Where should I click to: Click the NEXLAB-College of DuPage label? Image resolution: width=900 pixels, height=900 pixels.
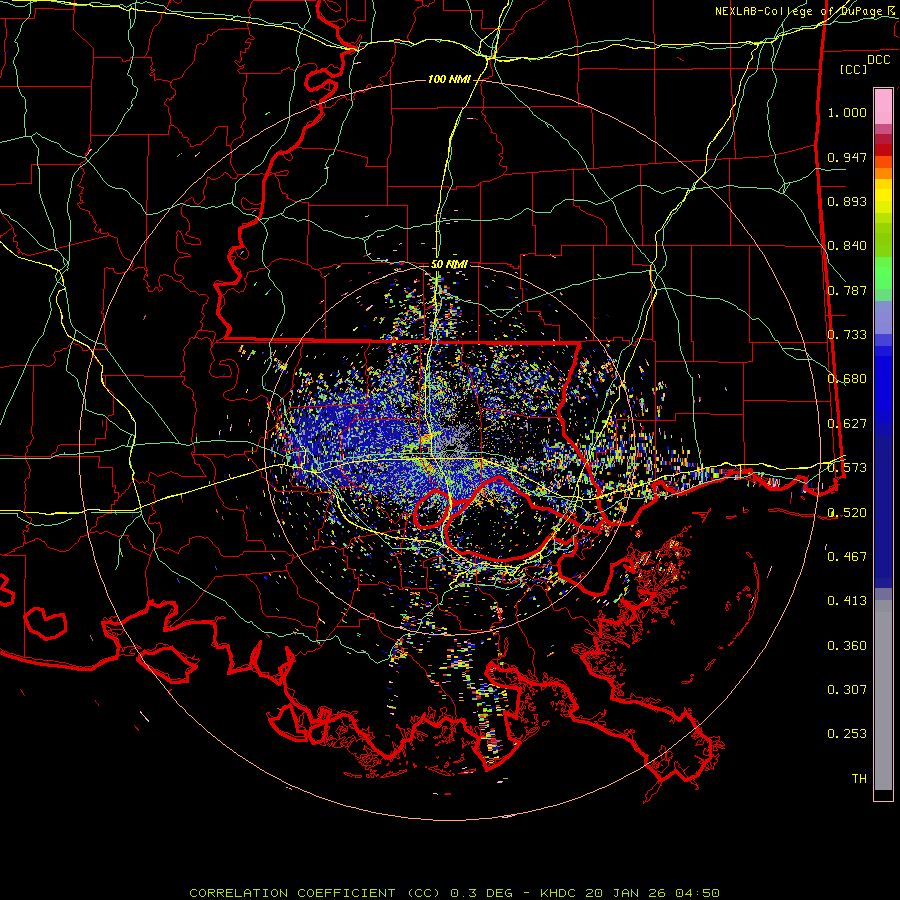tap(806, 11)
